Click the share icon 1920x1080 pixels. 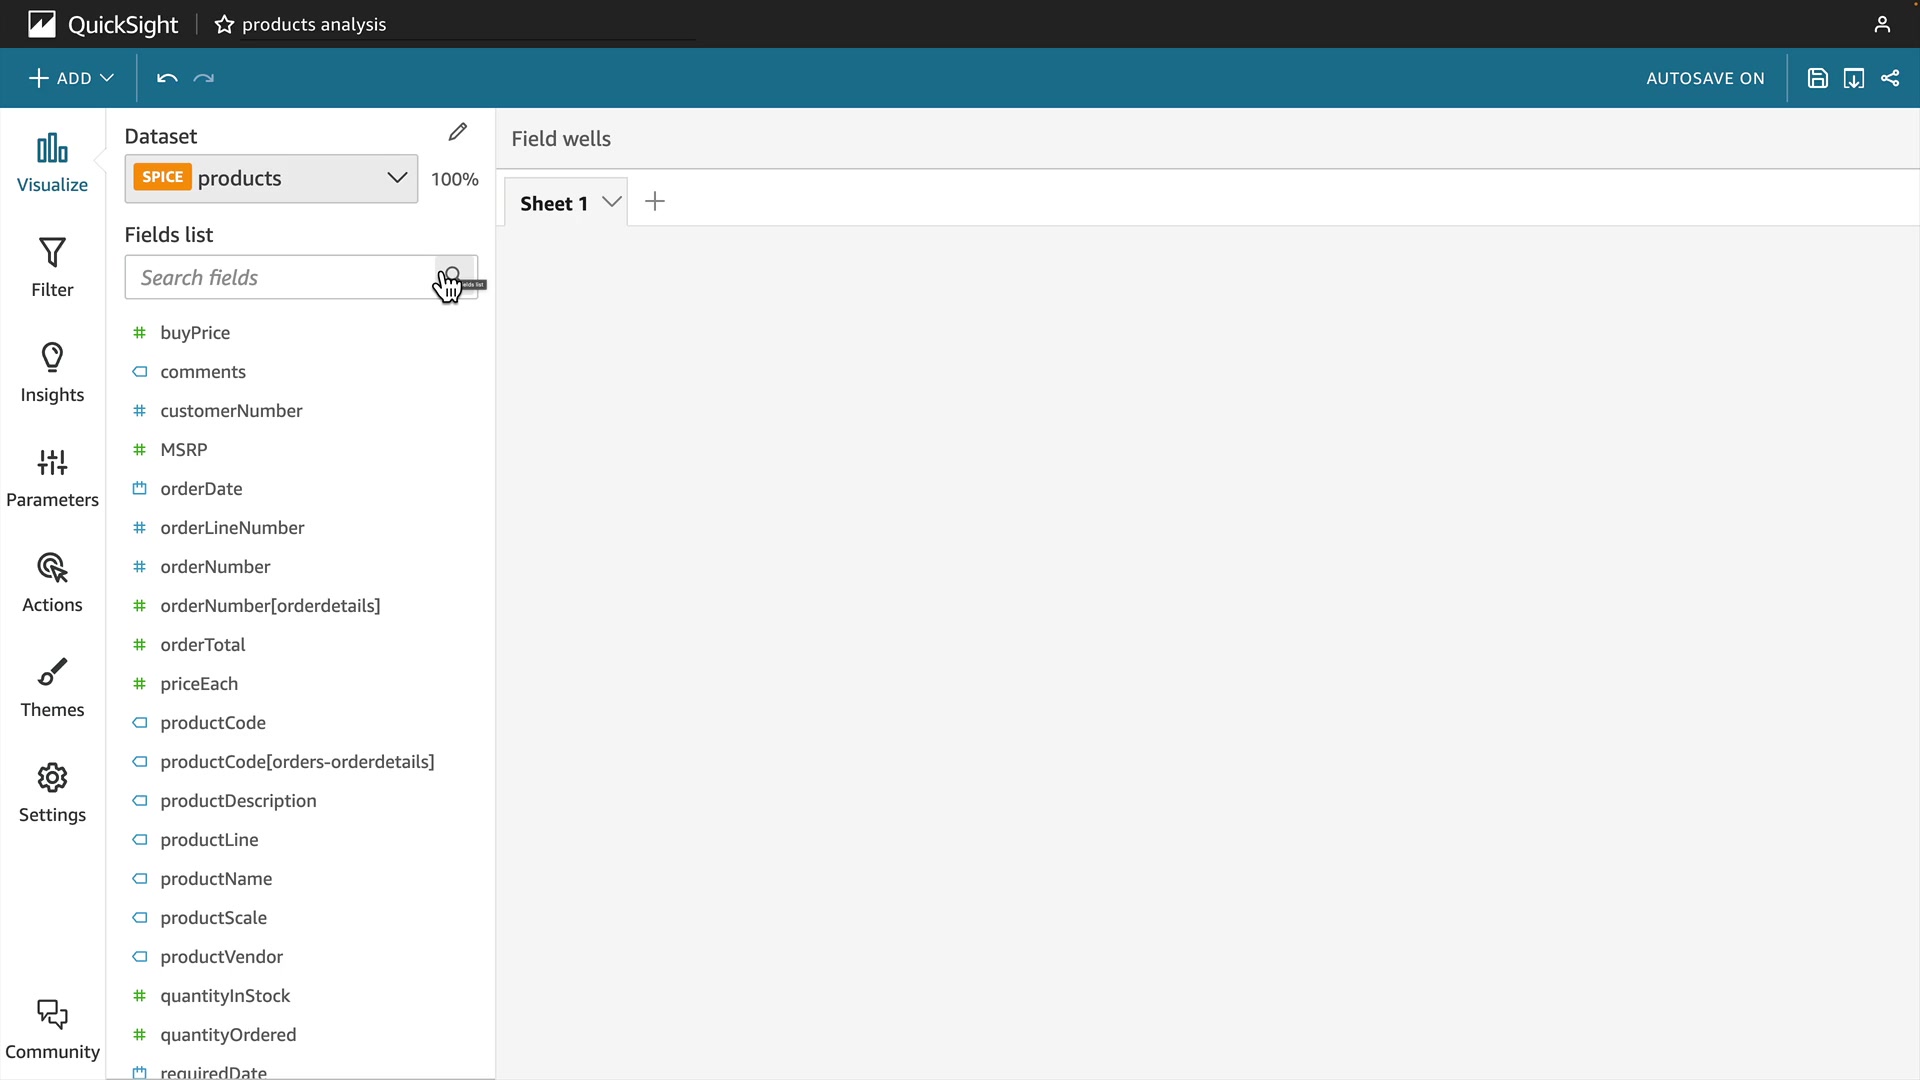1890,78
